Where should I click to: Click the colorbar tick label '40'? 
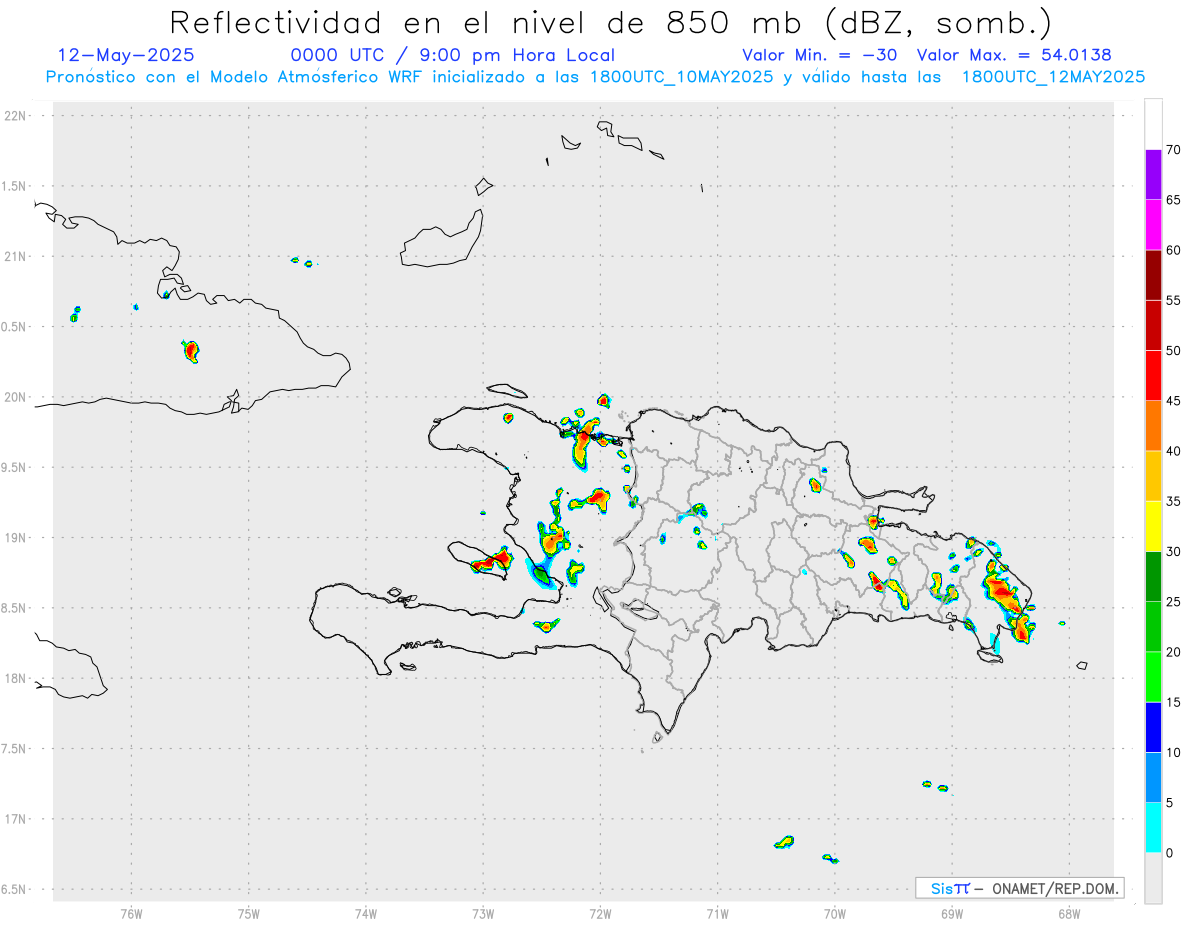pos(1174,451)
